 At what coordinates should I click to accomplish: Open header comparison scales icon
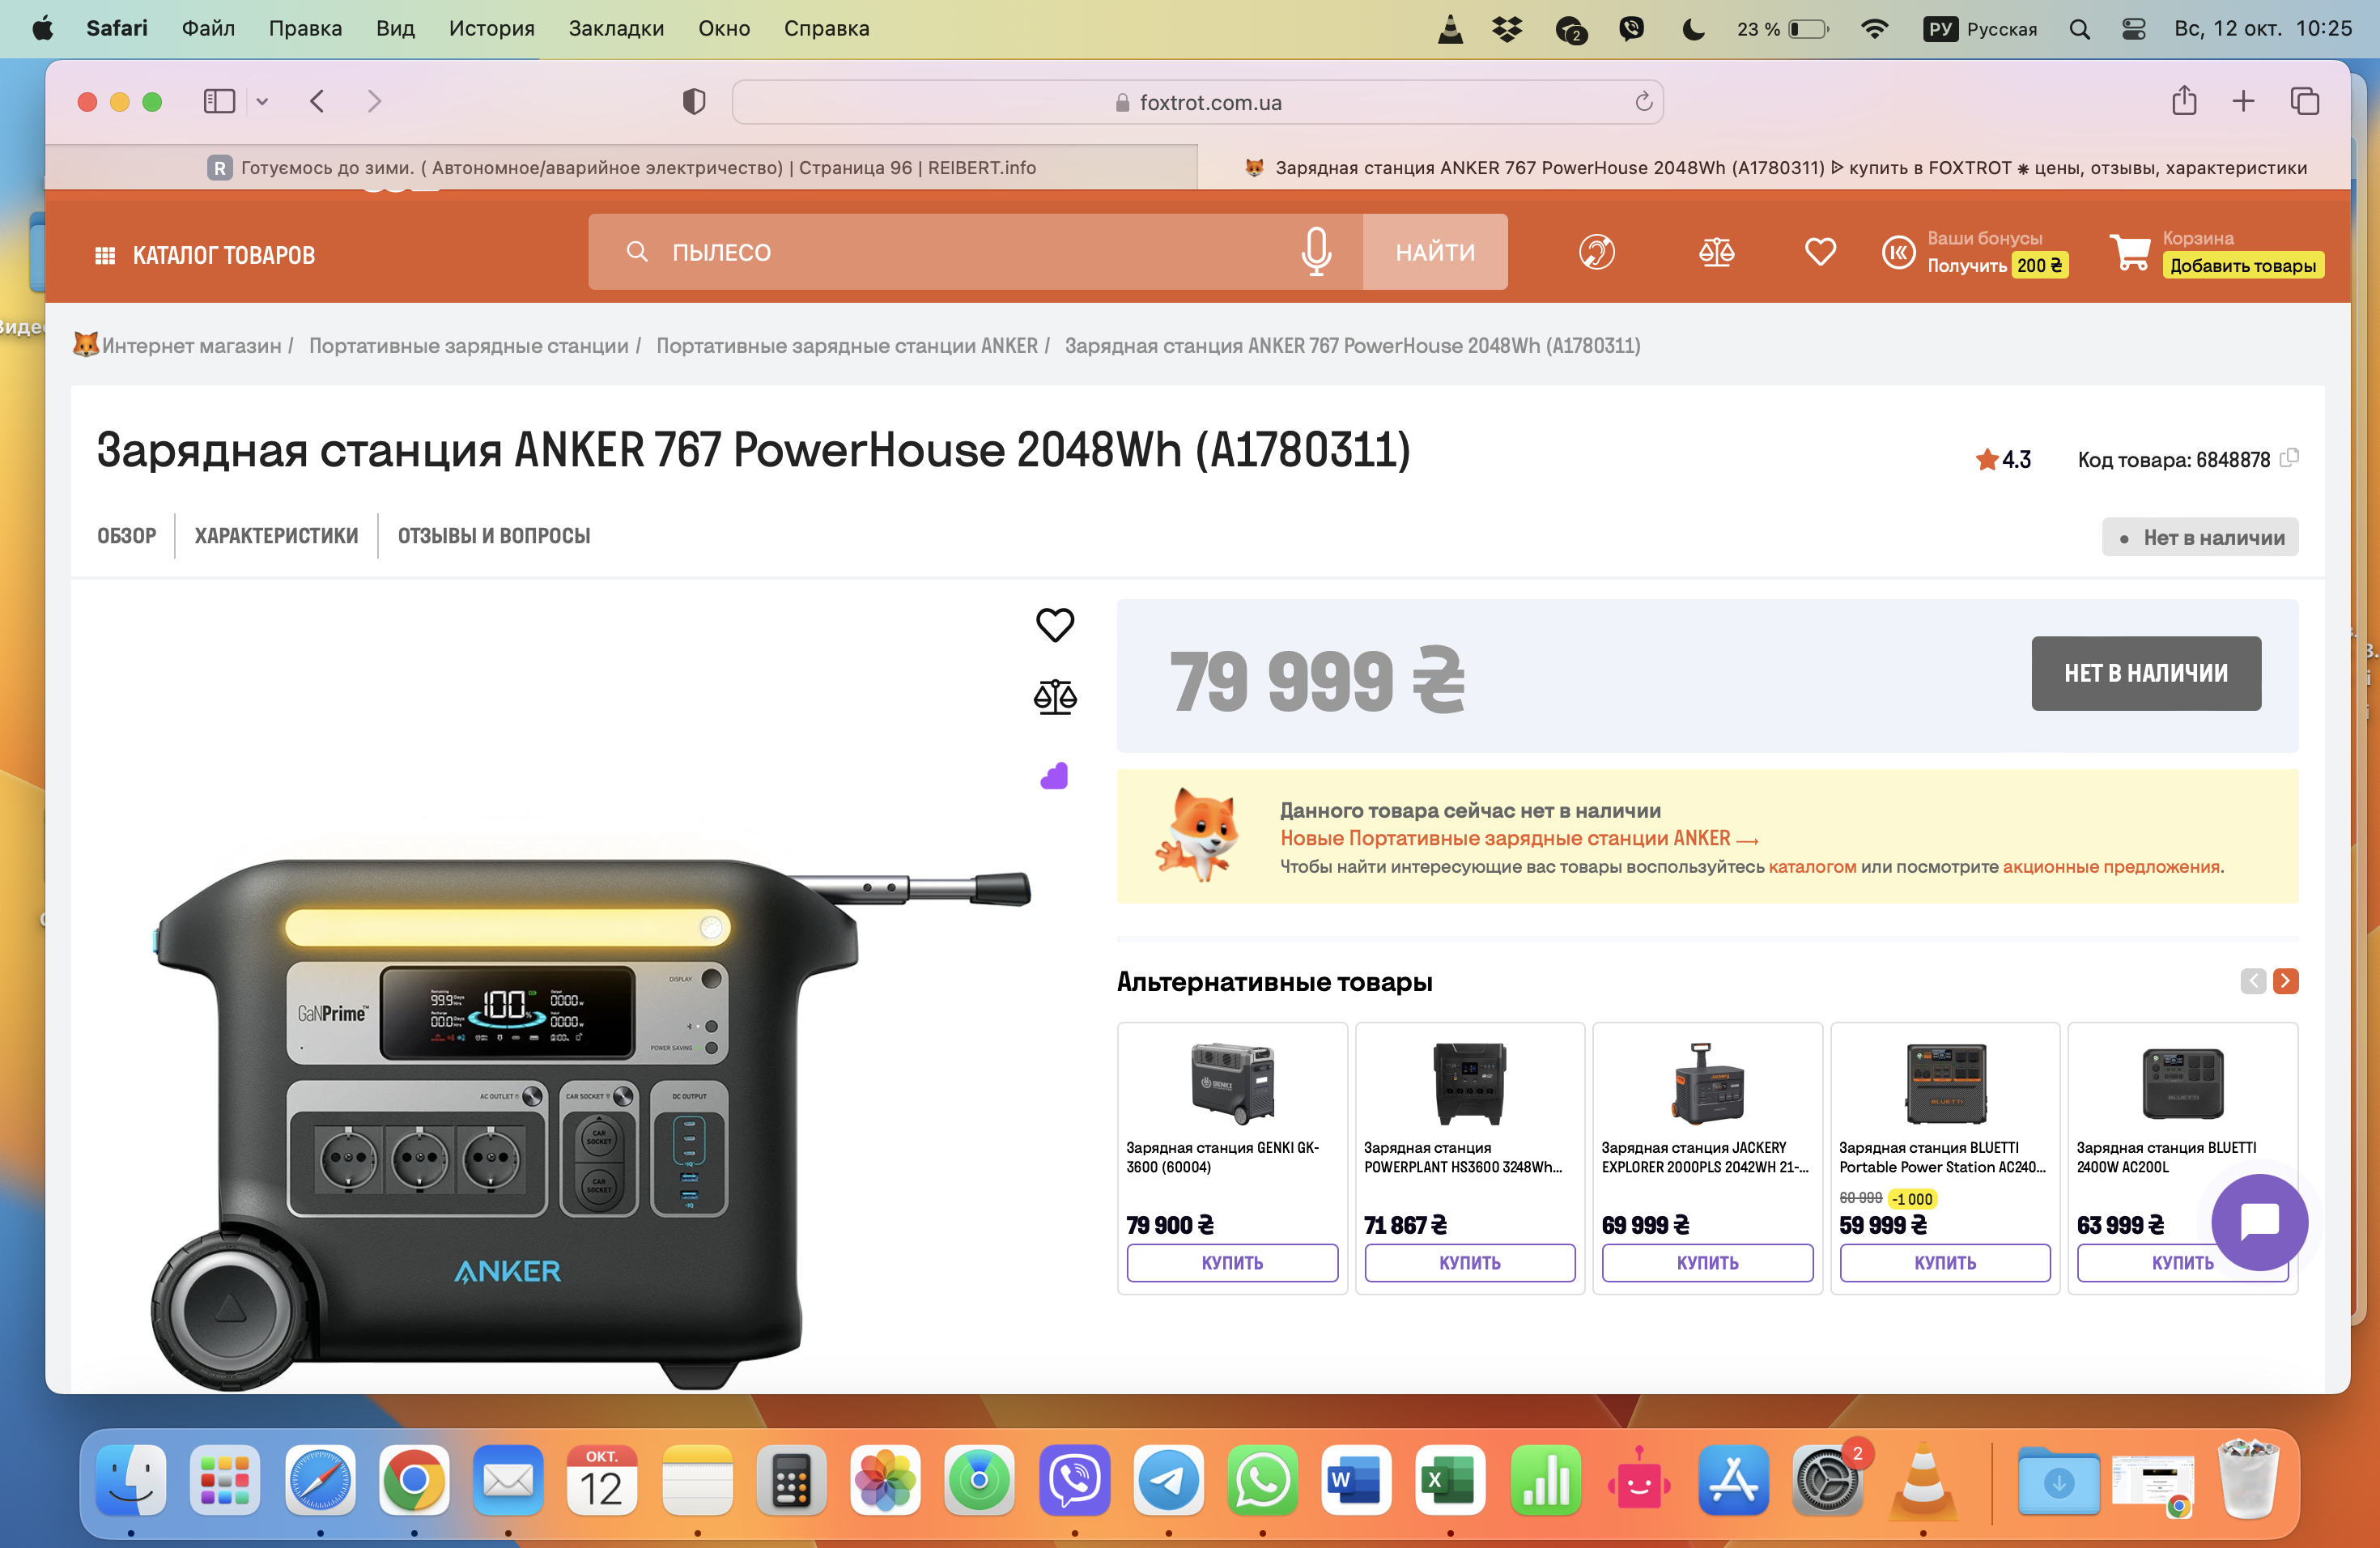pos(1716,252)
